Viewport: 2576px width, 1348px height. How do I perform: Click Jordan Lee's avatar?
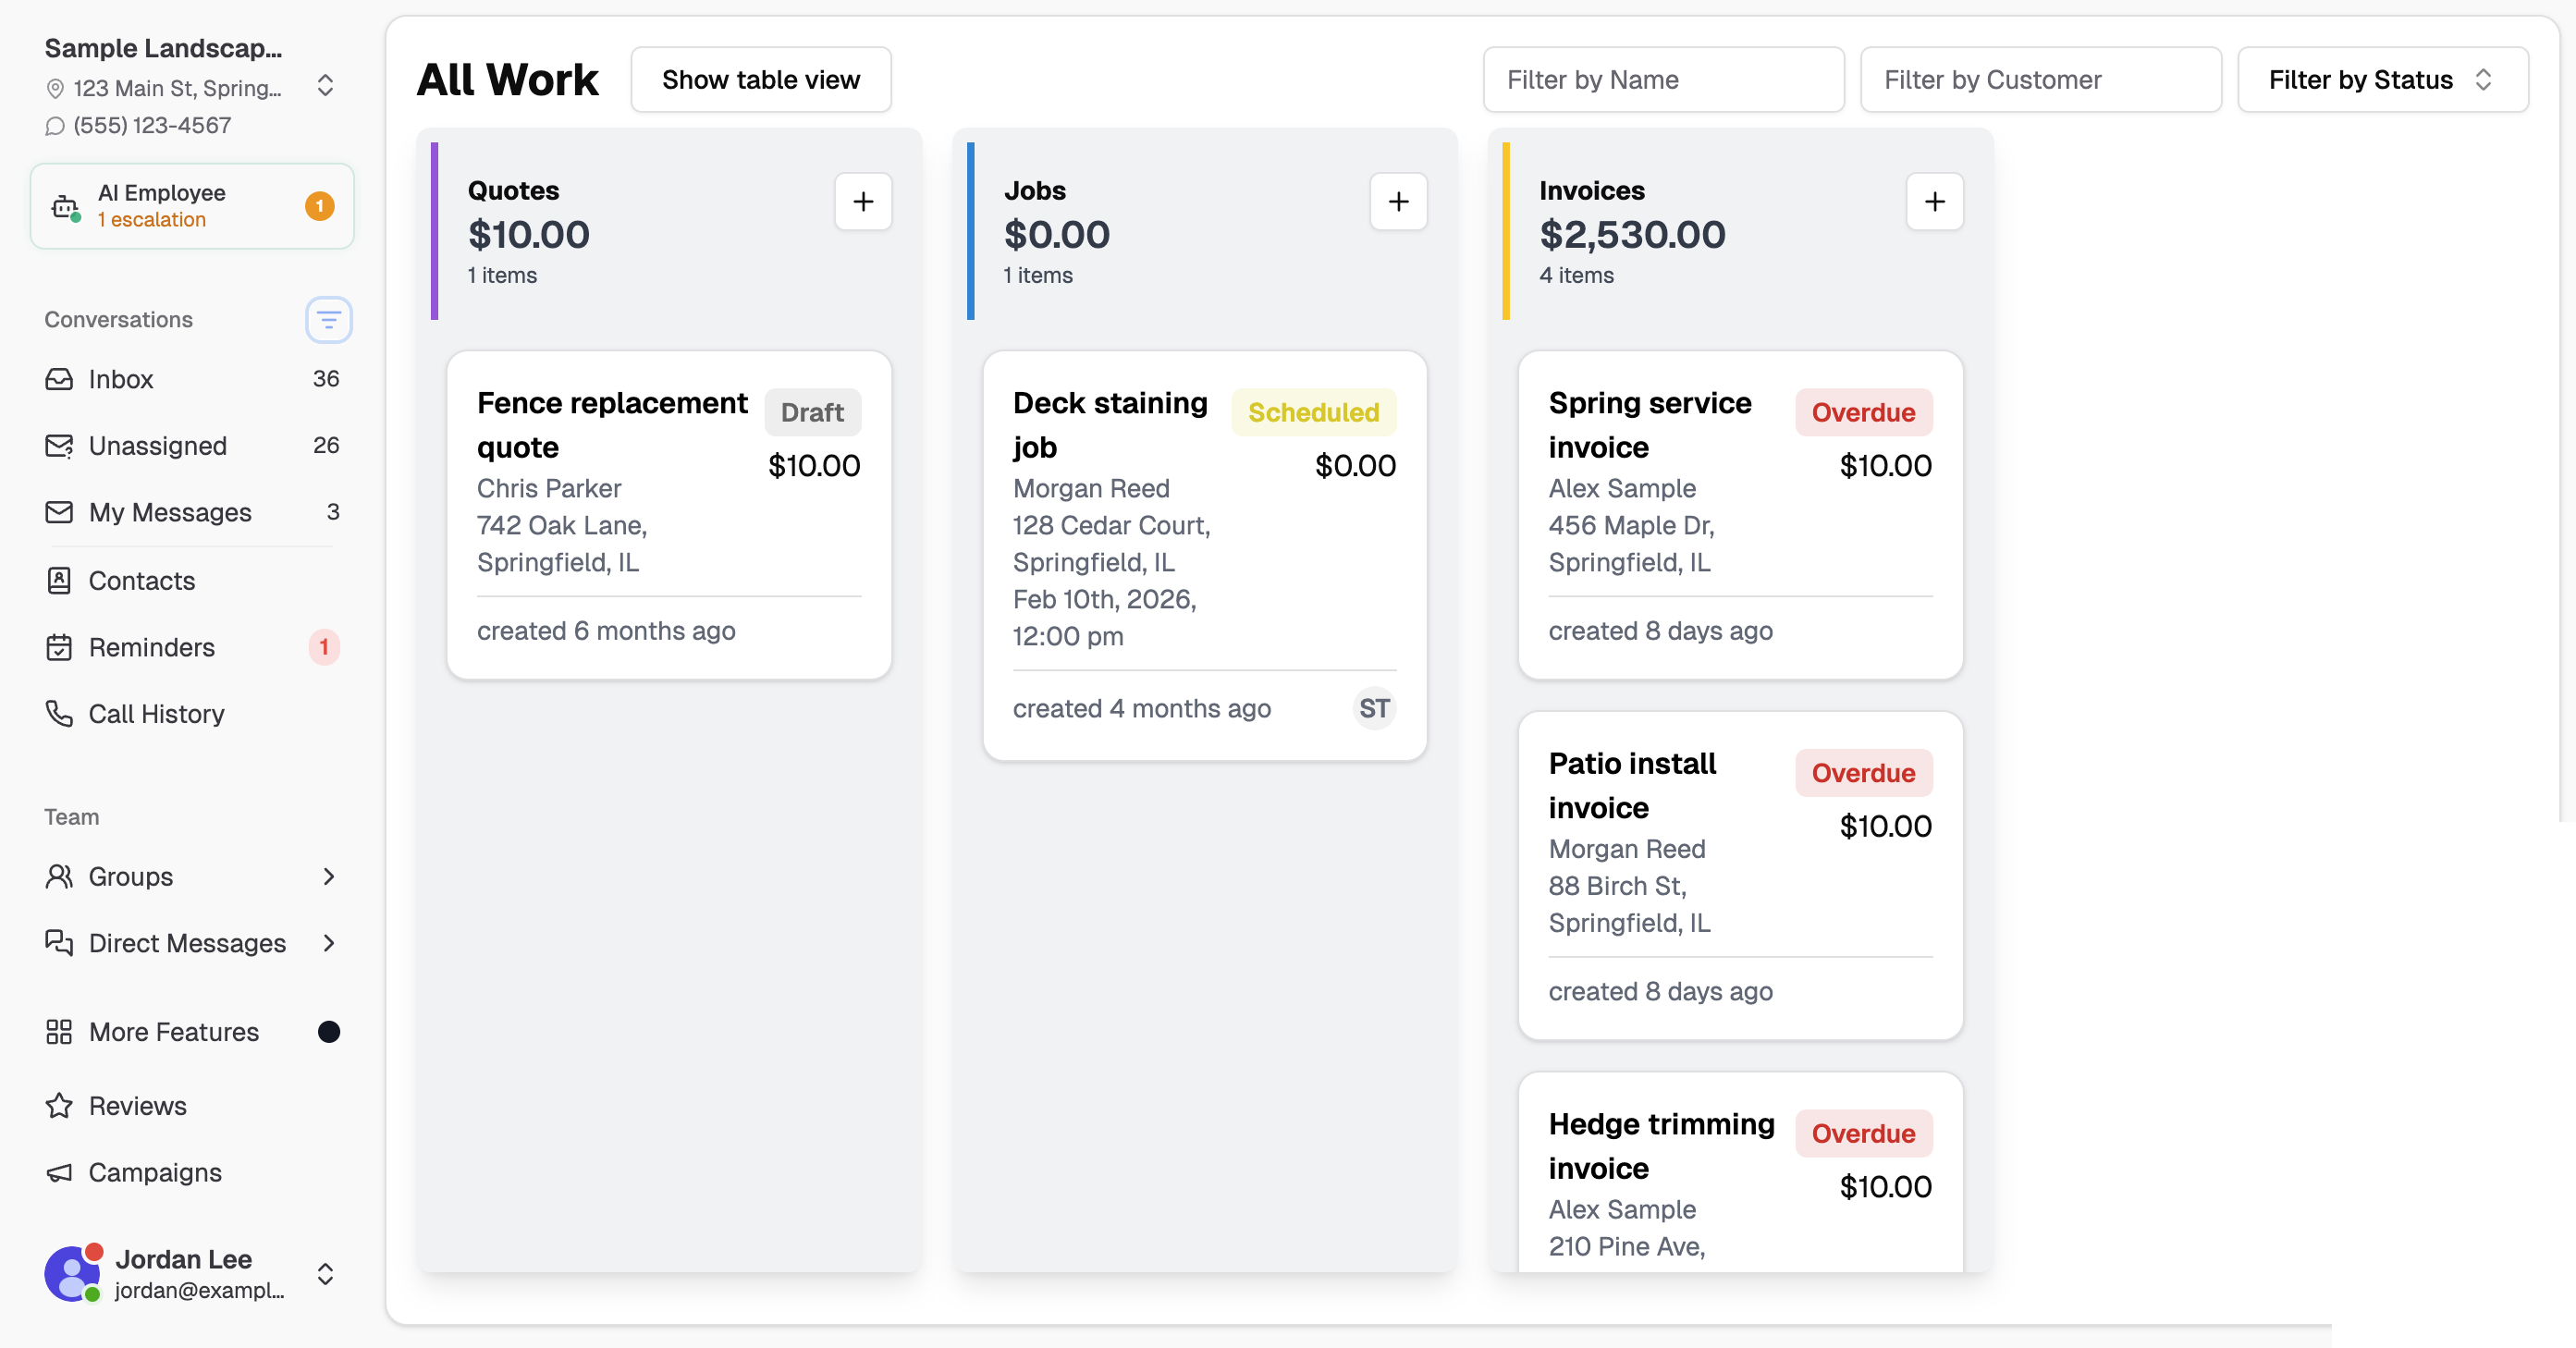coord(72,1274)
